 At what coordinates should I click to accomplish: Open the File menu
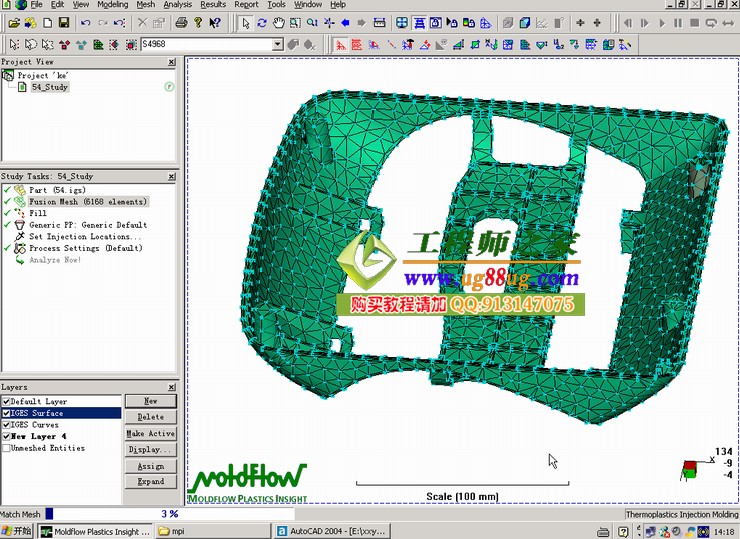coord(36,5)
